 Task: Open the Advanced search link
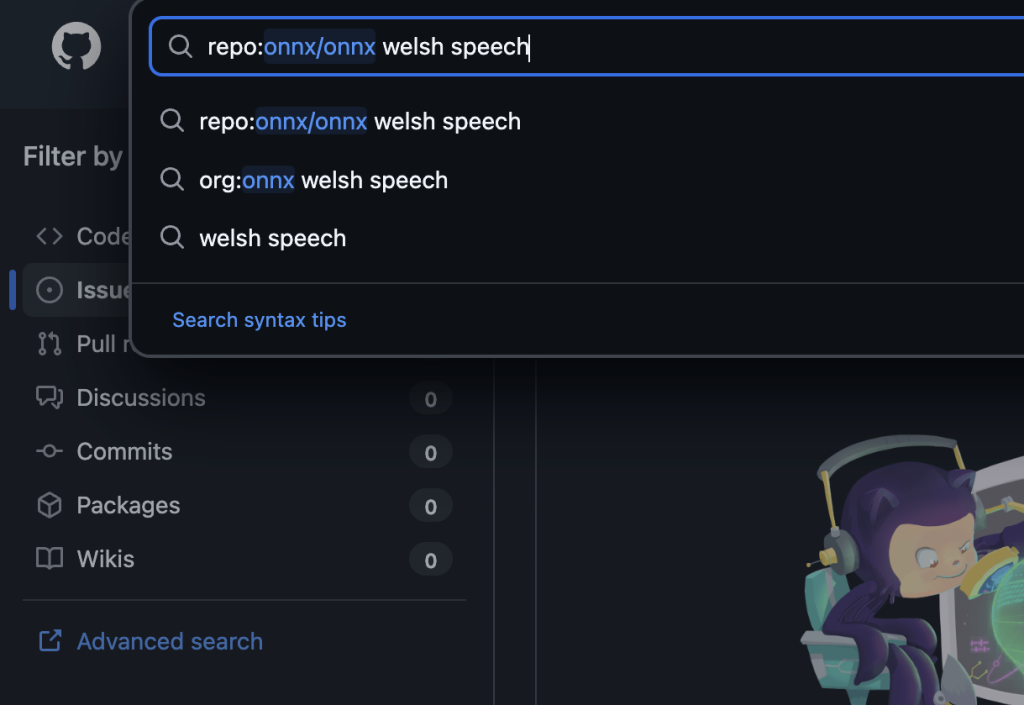(170, 641)
